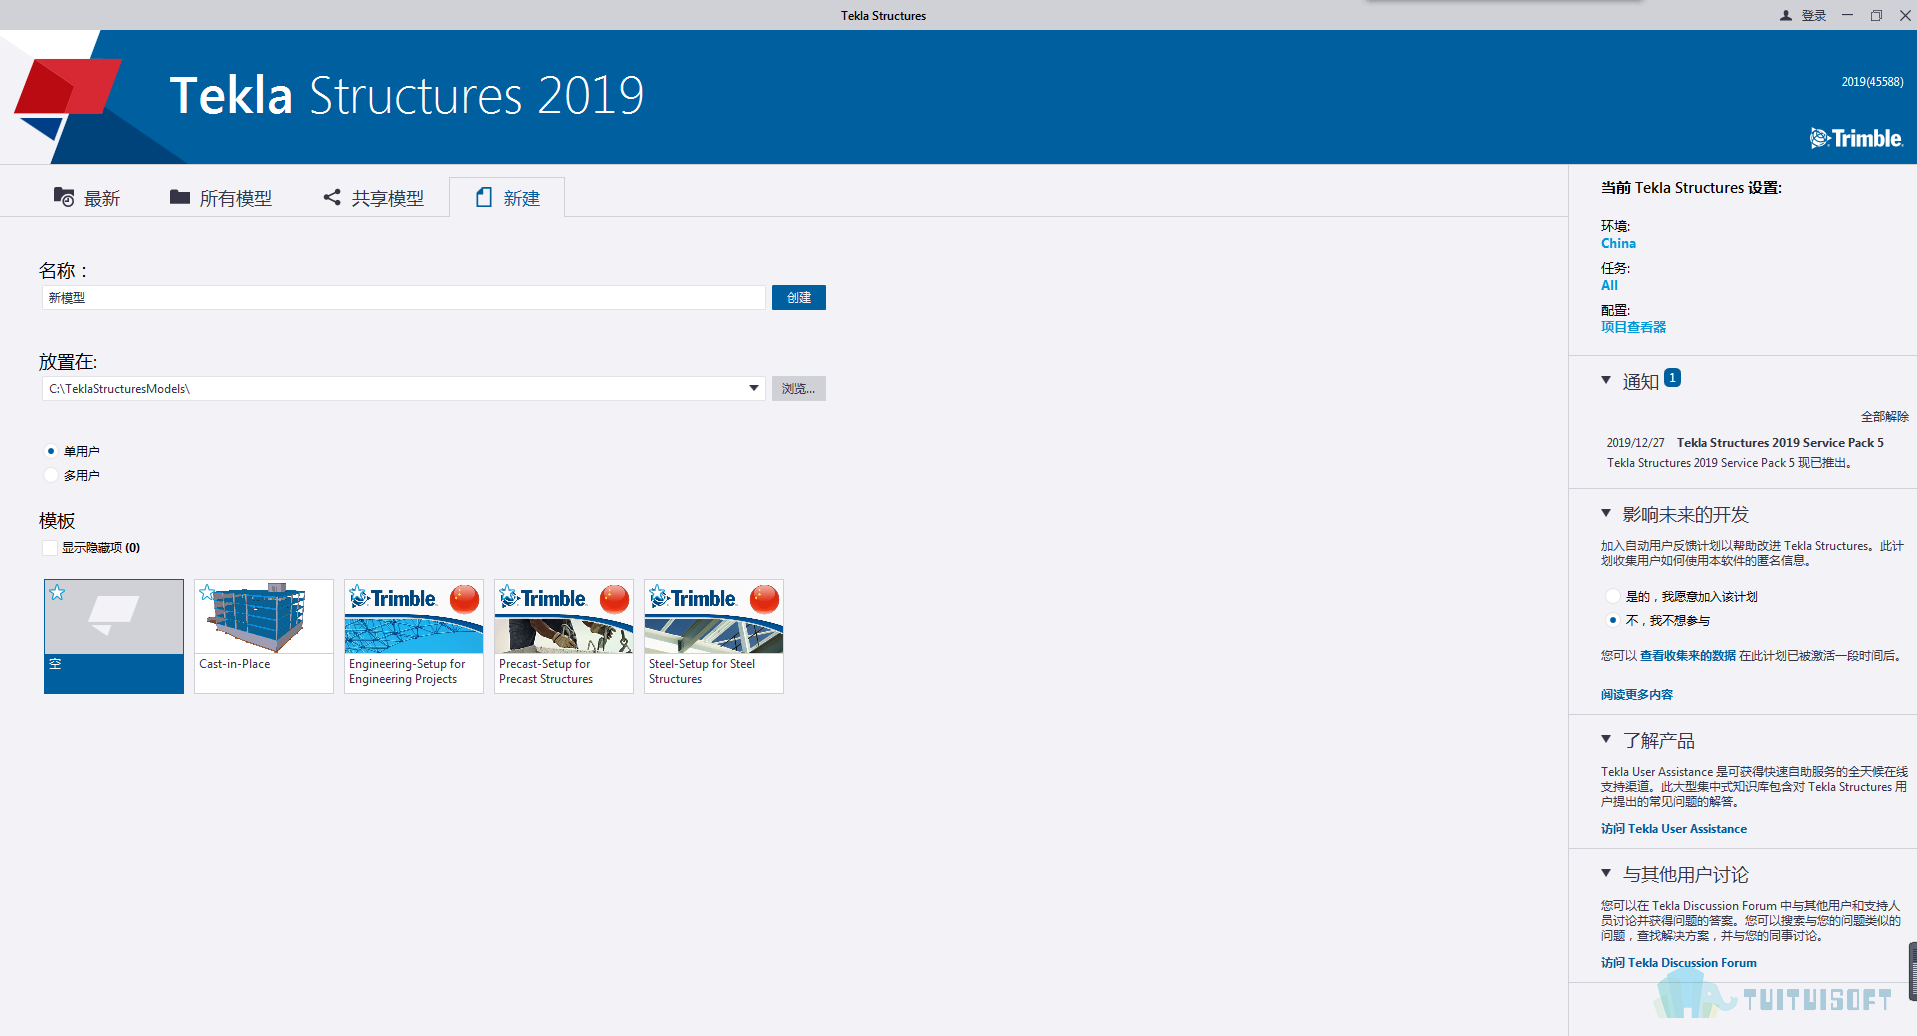Viewport: 1917px width, 1036px height.
Task: Select the 多用户 radio option
Action: [x=51, y=475]
